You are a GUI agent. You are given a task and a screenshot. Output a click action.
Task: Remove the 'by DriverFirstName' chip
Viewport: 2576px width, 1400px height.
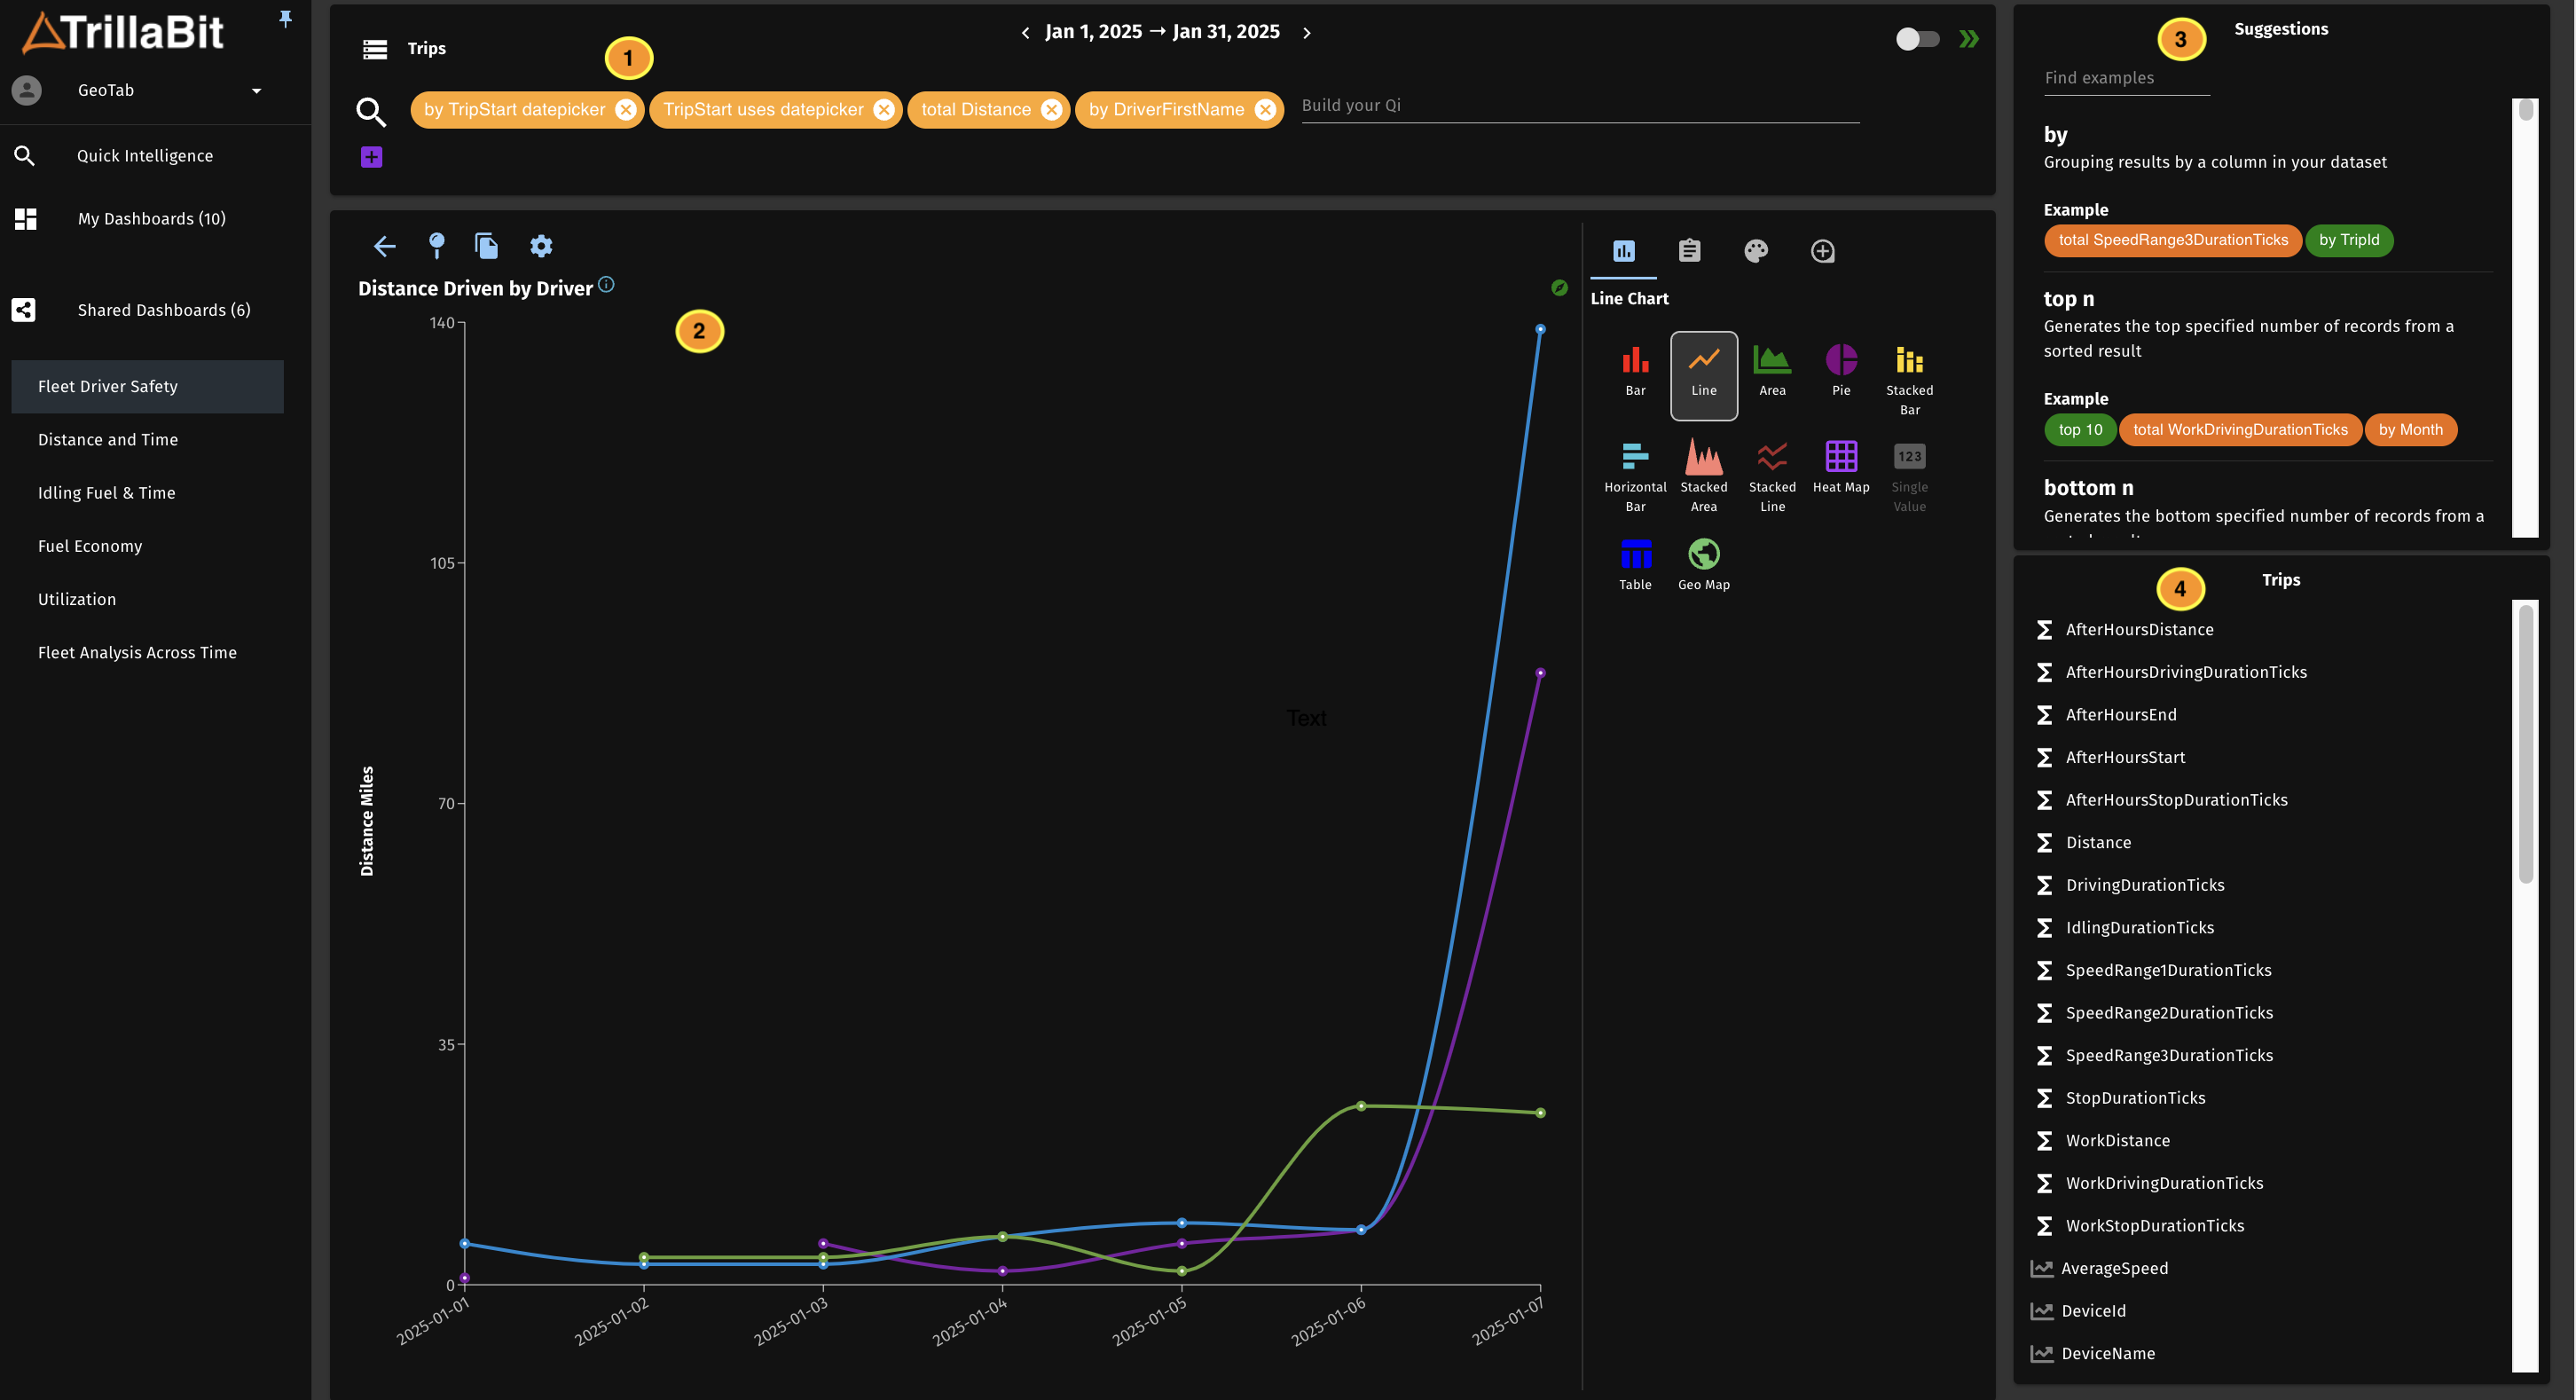(x=1265, y=110)
